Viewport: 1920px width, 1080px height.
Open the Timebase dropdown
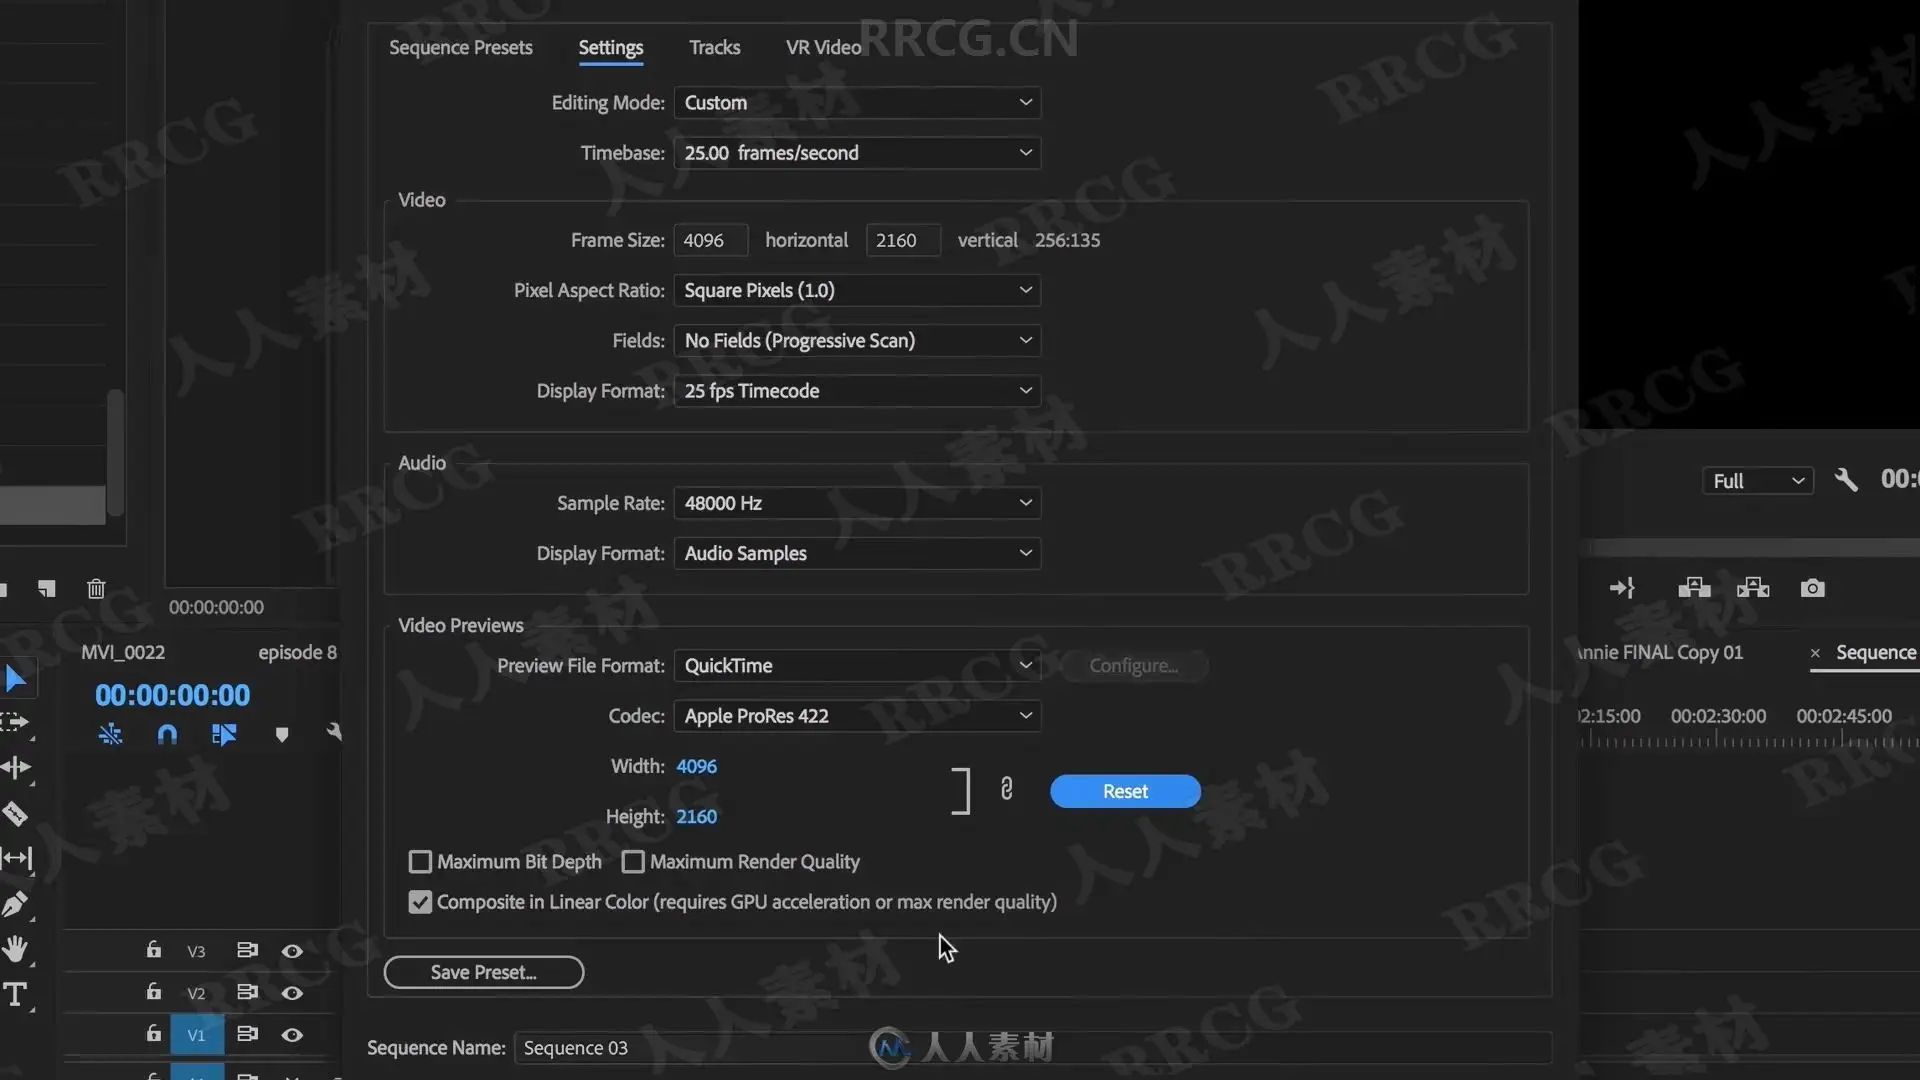pos(857,153)
